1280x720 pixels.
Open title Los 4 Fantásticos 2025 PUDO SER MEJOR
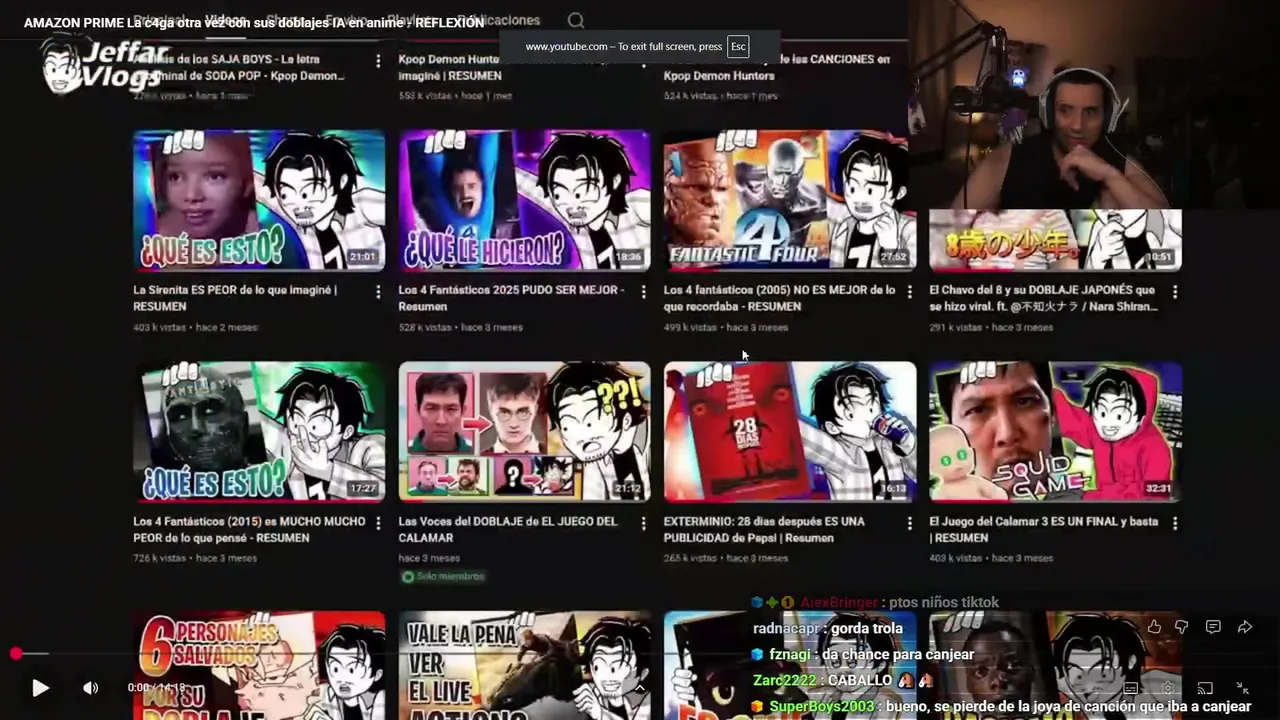(511, 298)
